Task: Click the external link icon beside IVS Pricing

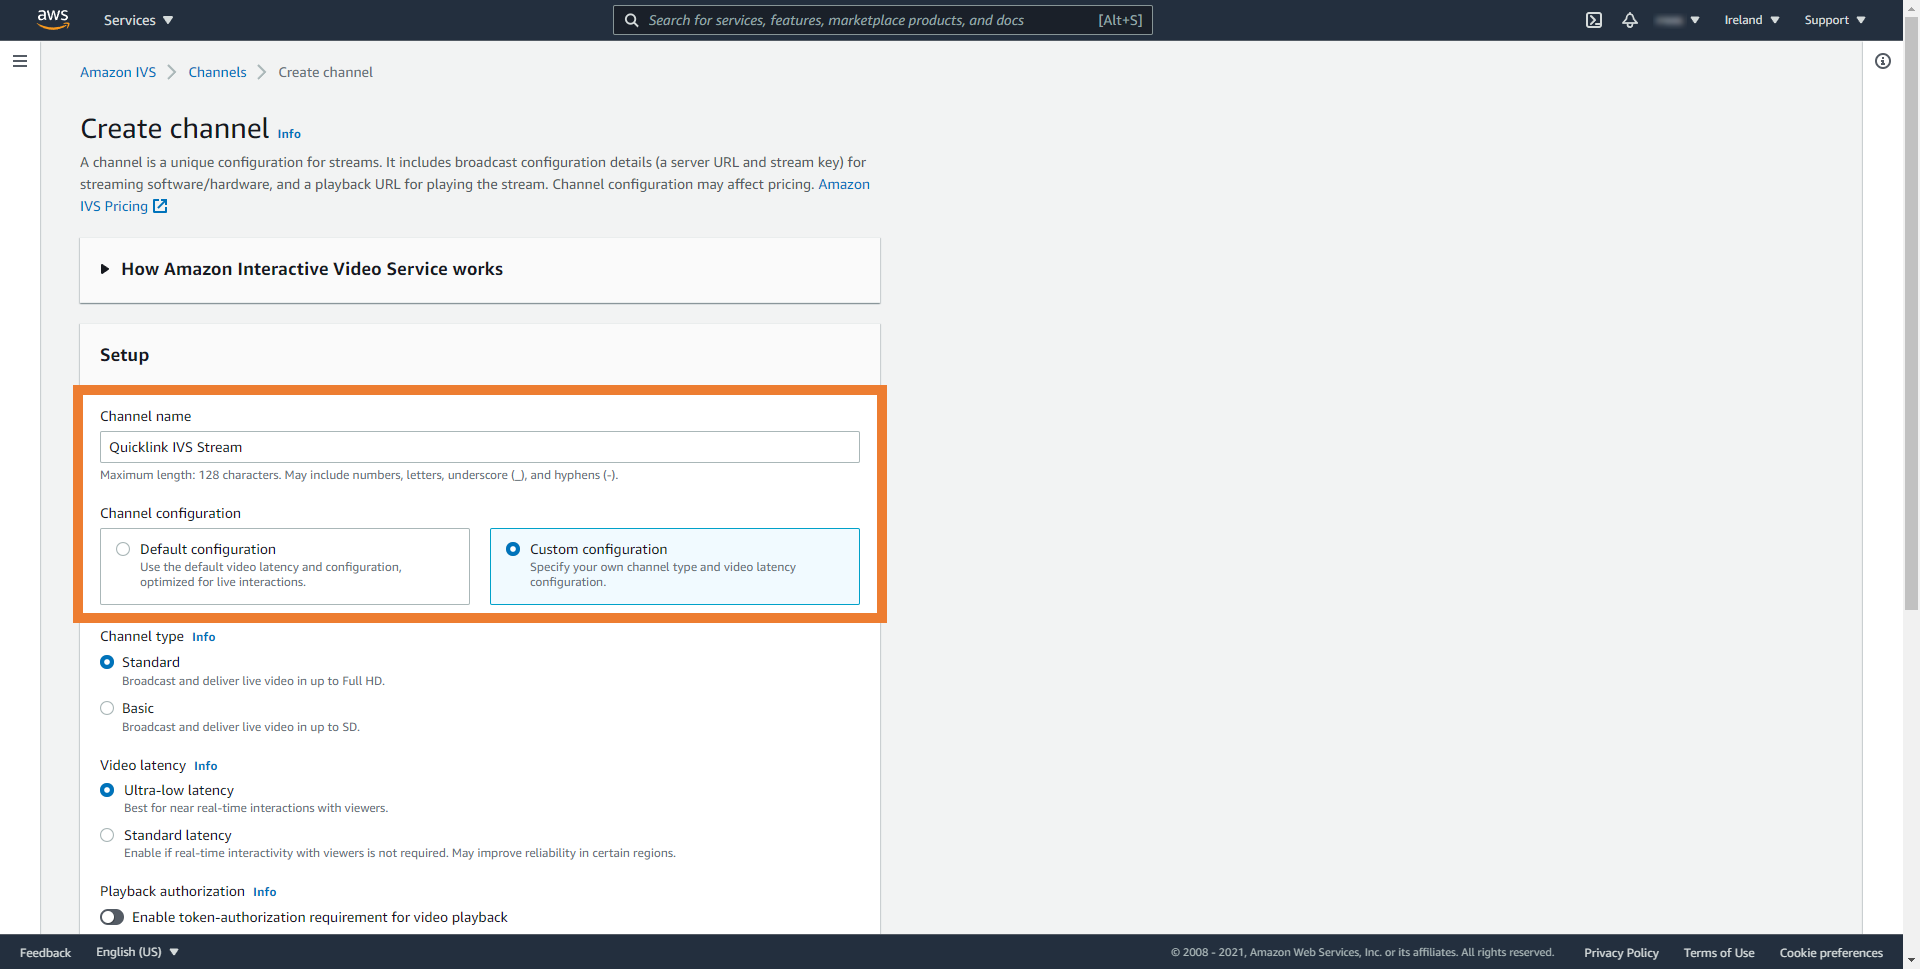Action: click(x=160, y=206)
